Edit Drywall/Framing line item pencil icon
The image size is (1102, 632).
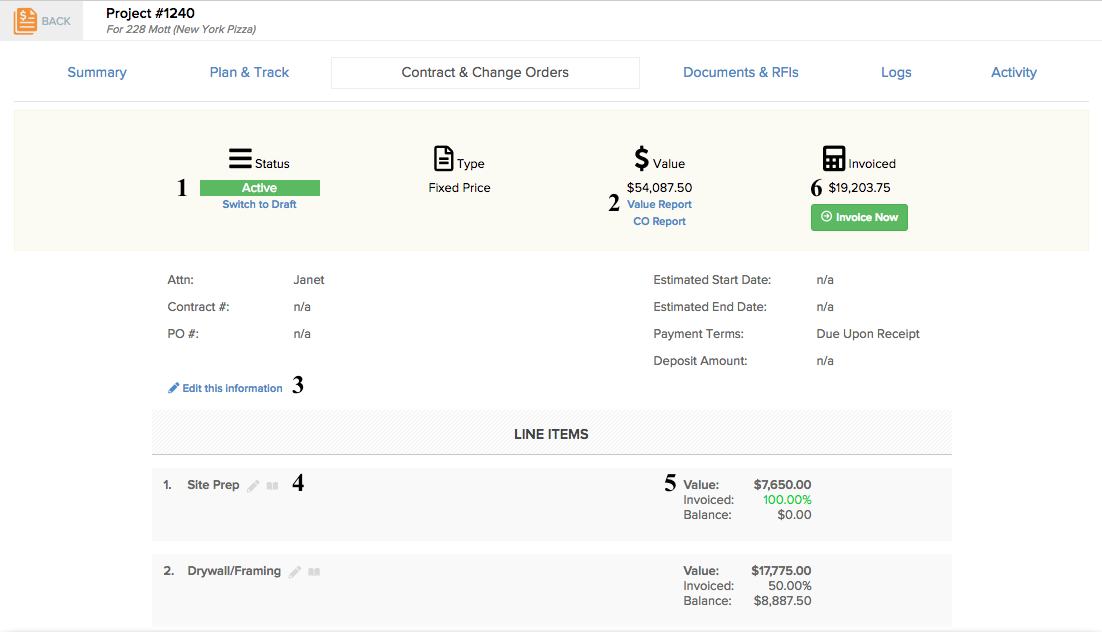[295, 572]
